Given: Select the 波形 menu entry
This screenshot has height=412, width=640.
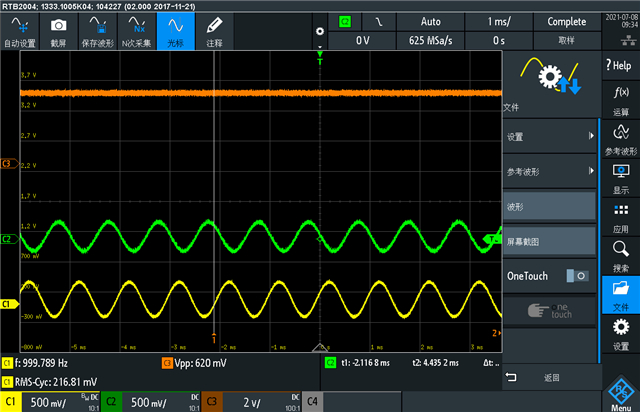Looking at the screenshot, I should coord(550,207).
